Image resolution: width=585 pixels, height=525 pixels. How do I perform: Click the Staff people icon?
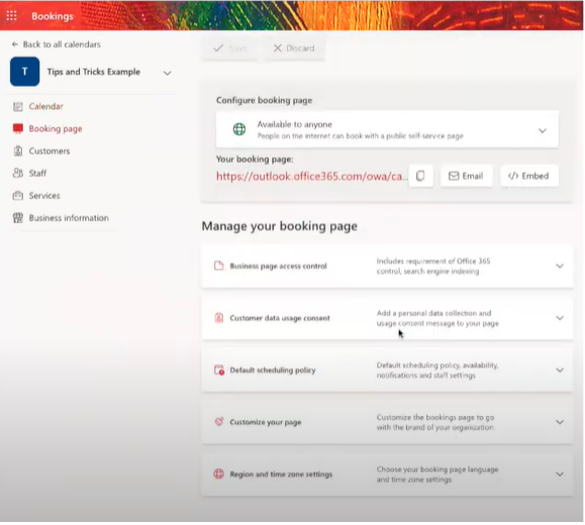[x=18, y=173]
